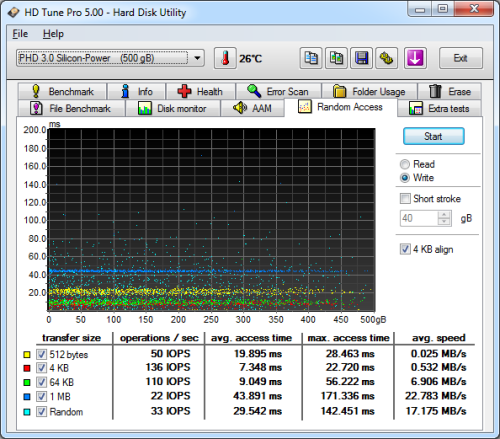This screenshot has width=500, height=439.
Task: Enable the Short stroke checkbox
Action: point(405,199)
